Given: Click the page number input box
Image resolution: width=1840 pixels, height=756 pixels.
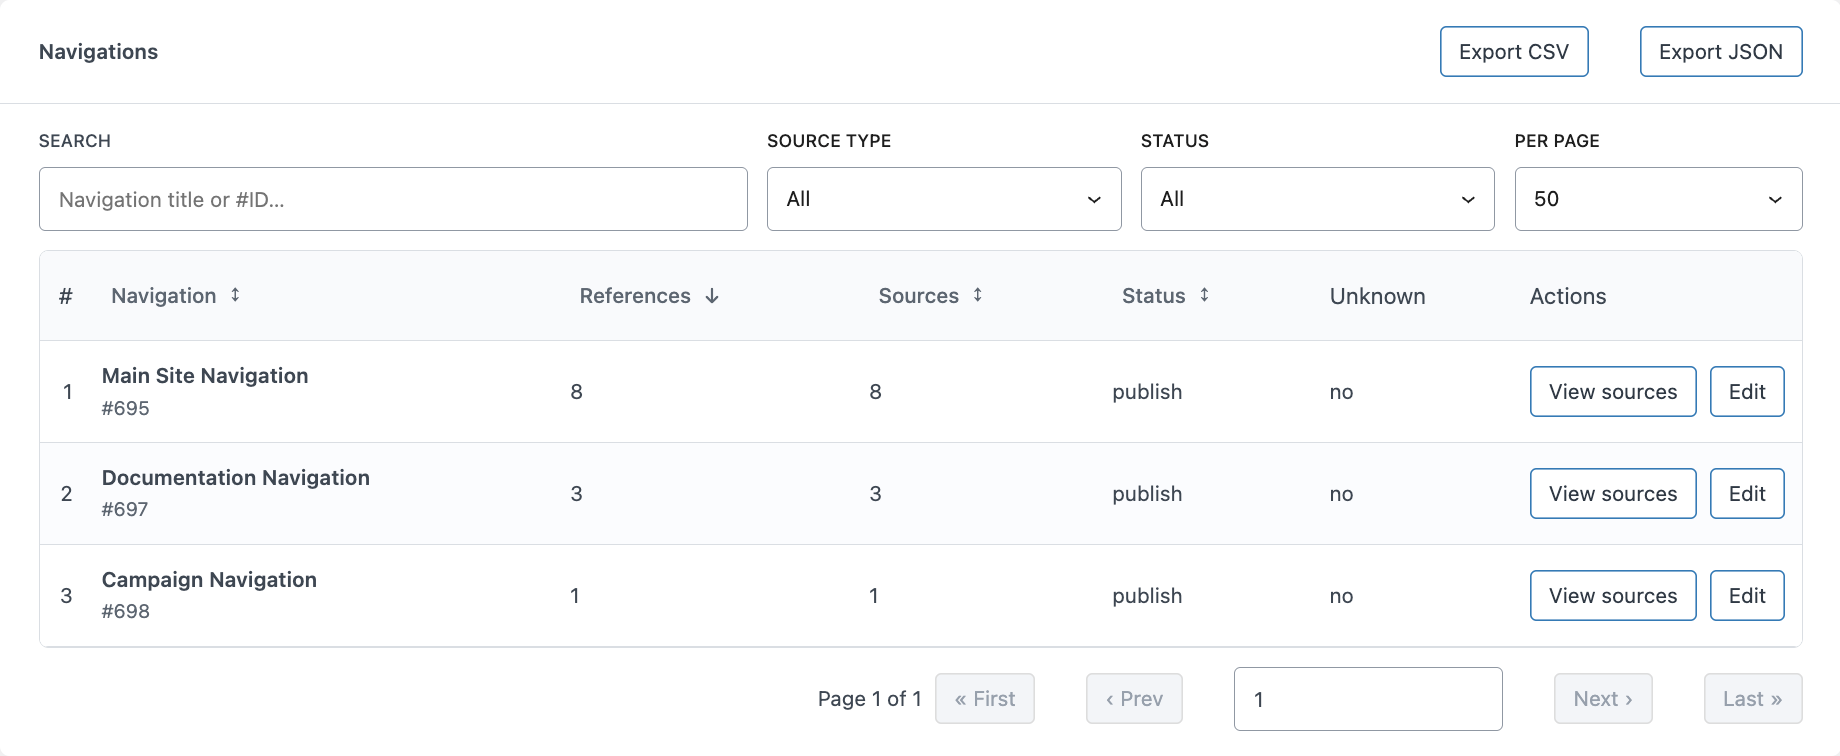Looking at the screenshot, I should [x=1367, y=699].
